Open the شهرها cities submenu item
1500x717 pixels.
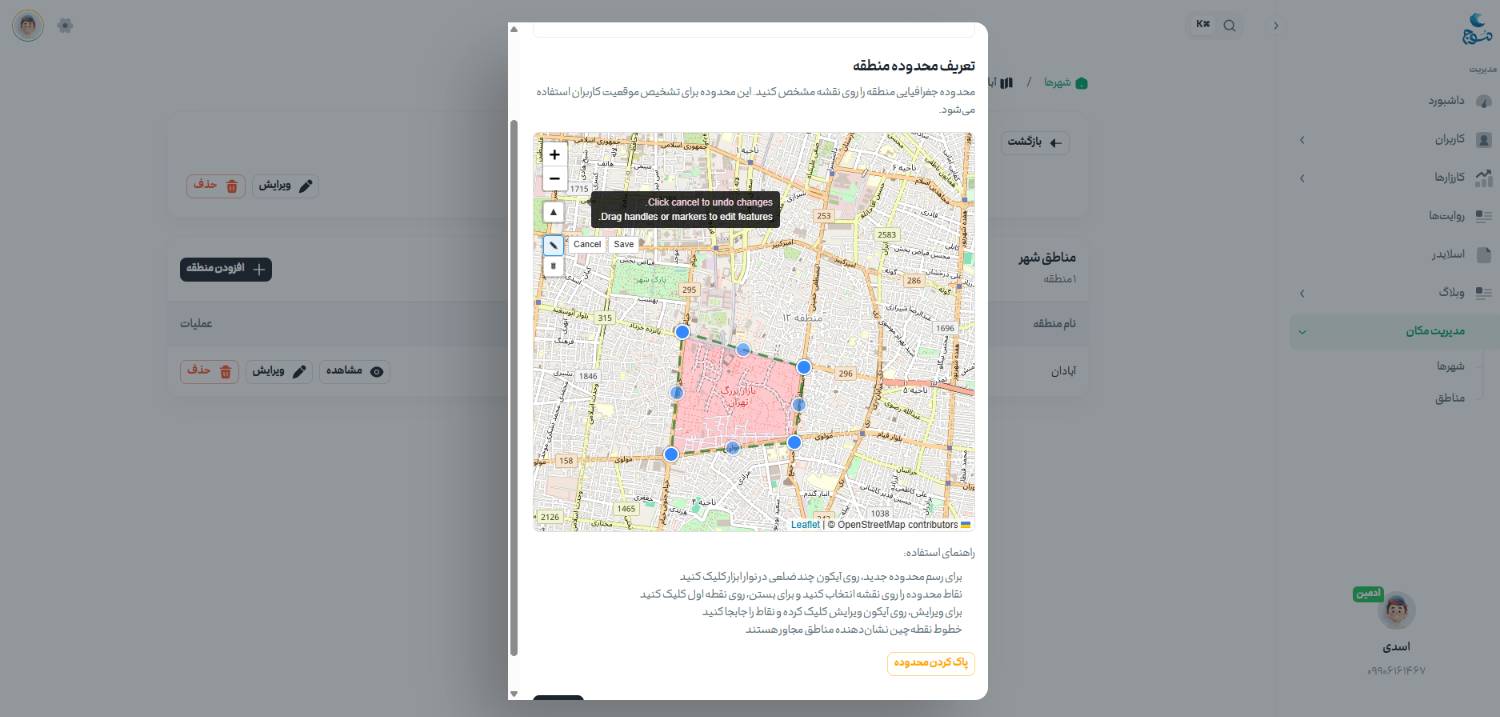(1450, 366)
